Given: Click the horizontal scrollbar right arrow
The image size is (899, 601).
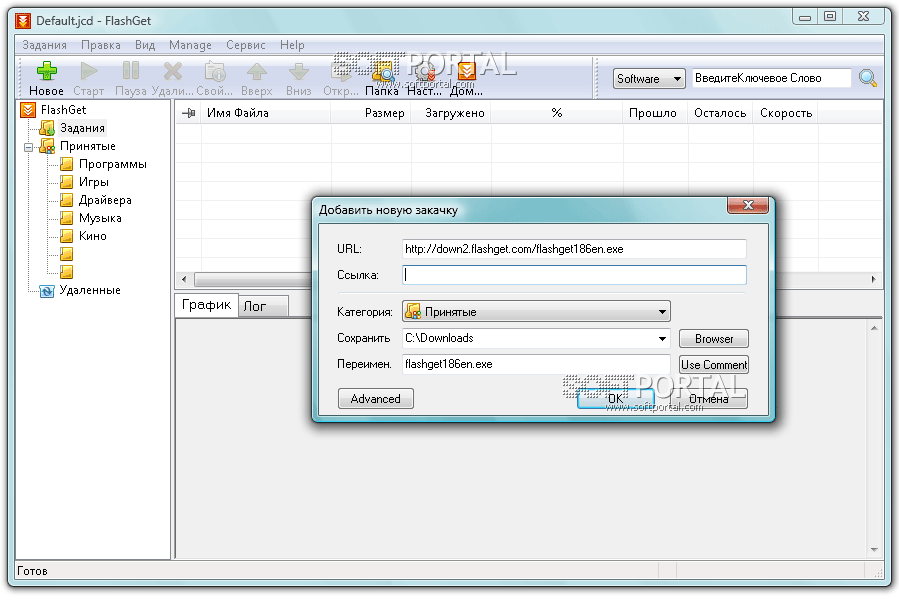Looking at the screenshot, I should click(873, 279).
